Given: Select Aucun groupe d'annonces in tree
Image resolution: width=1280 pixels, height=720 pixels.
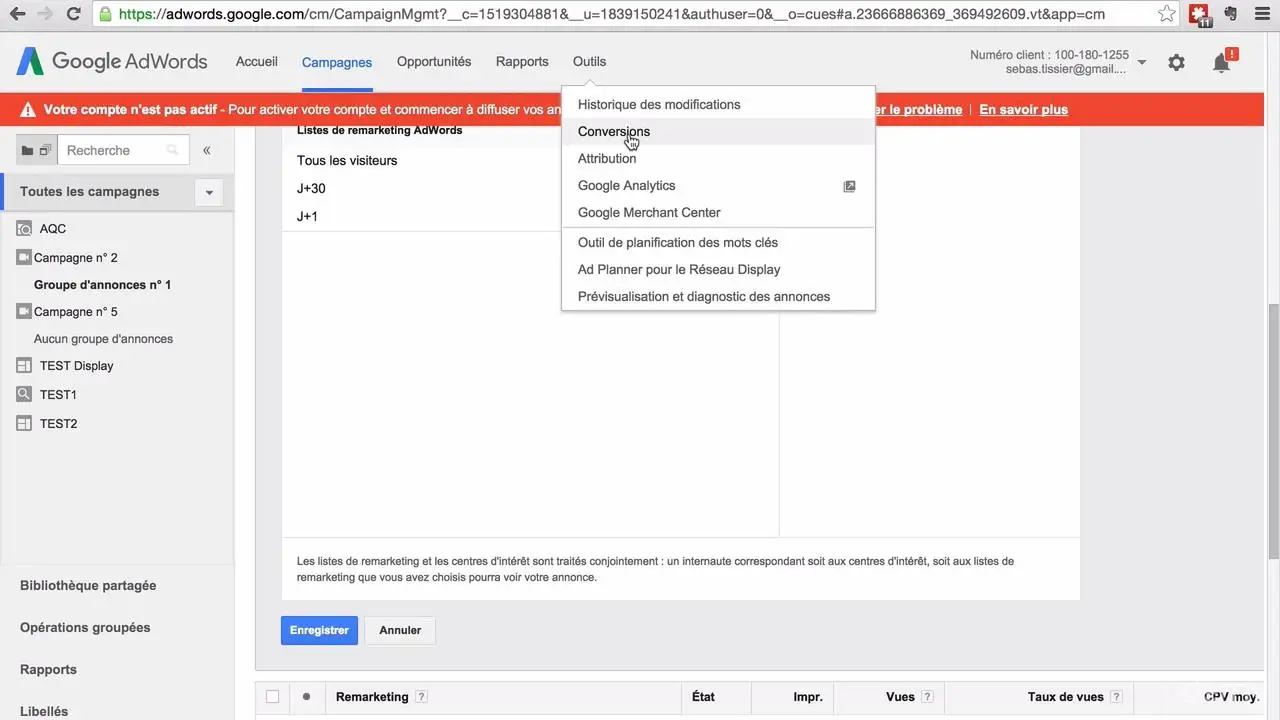Looking at the screenshot, I should coord(103,339).
